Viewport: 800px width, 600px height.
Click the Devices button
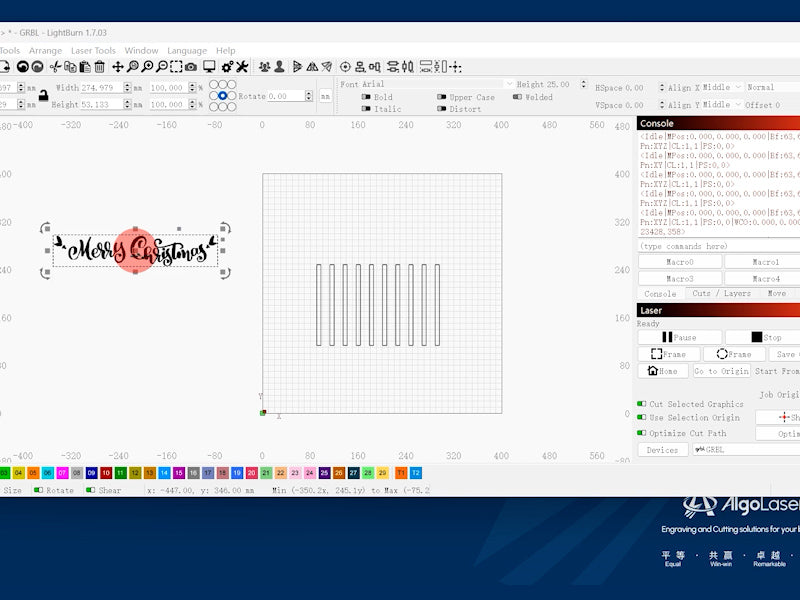pyautogui.click(x=662, y=449)
